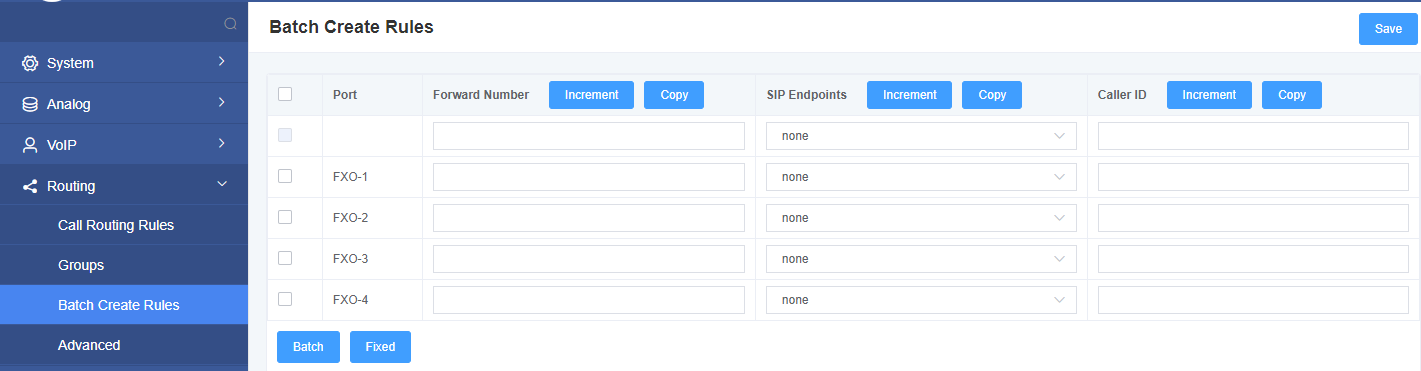Image resolution: width=1421 pixels, height=371 pixels.
Task: Focus Forward Number field for FXO-3
Action: tap(589, 259)
